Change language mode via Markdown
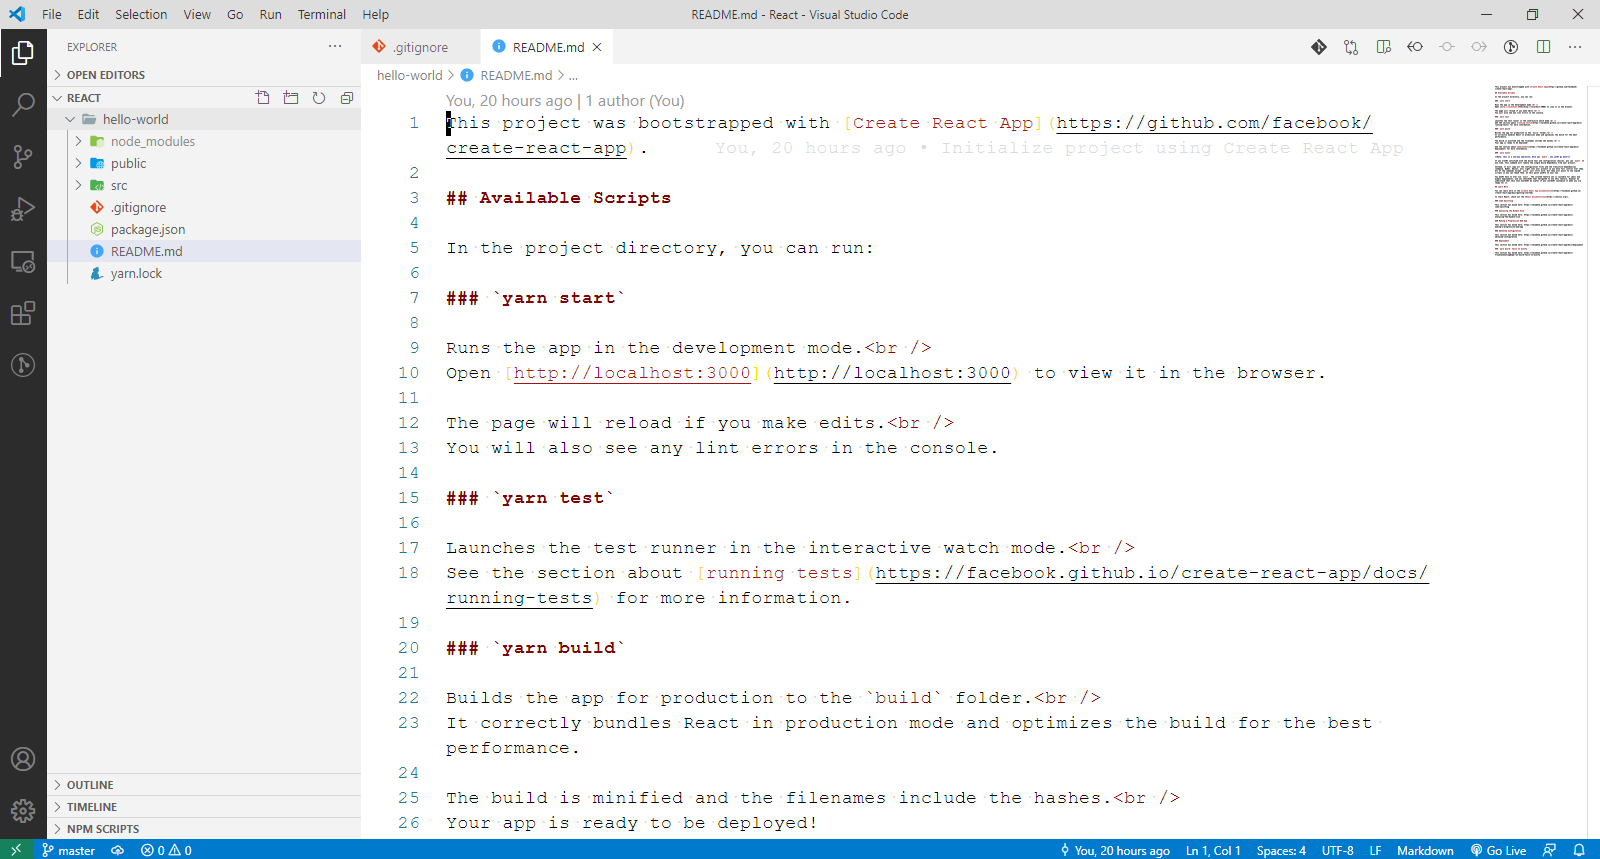This screenshot has height=859, width=1600. [1425, 850]
